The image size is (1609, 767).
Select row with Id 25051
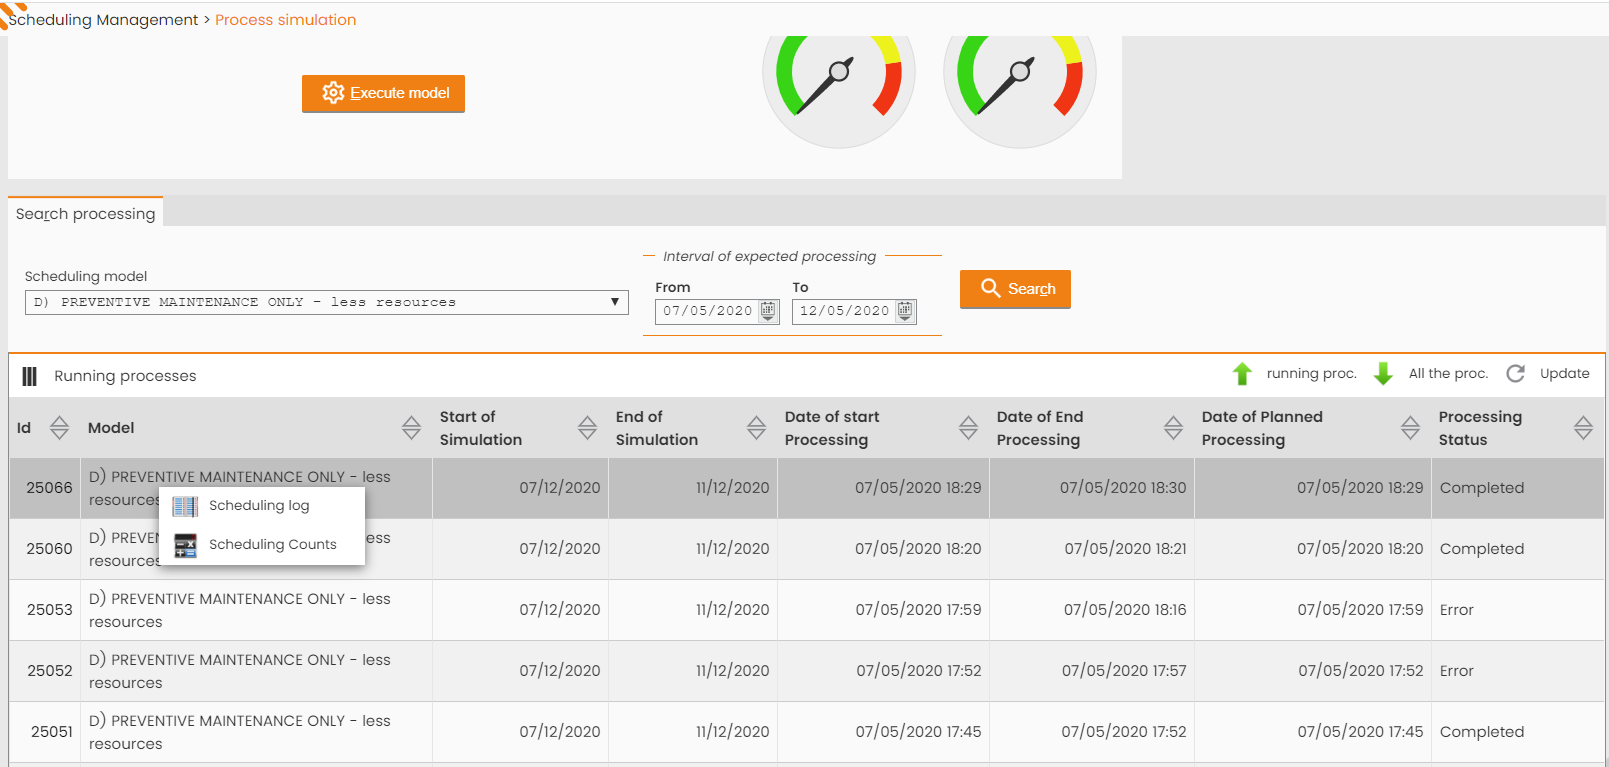pyautogui.click(x=807, y=732)
